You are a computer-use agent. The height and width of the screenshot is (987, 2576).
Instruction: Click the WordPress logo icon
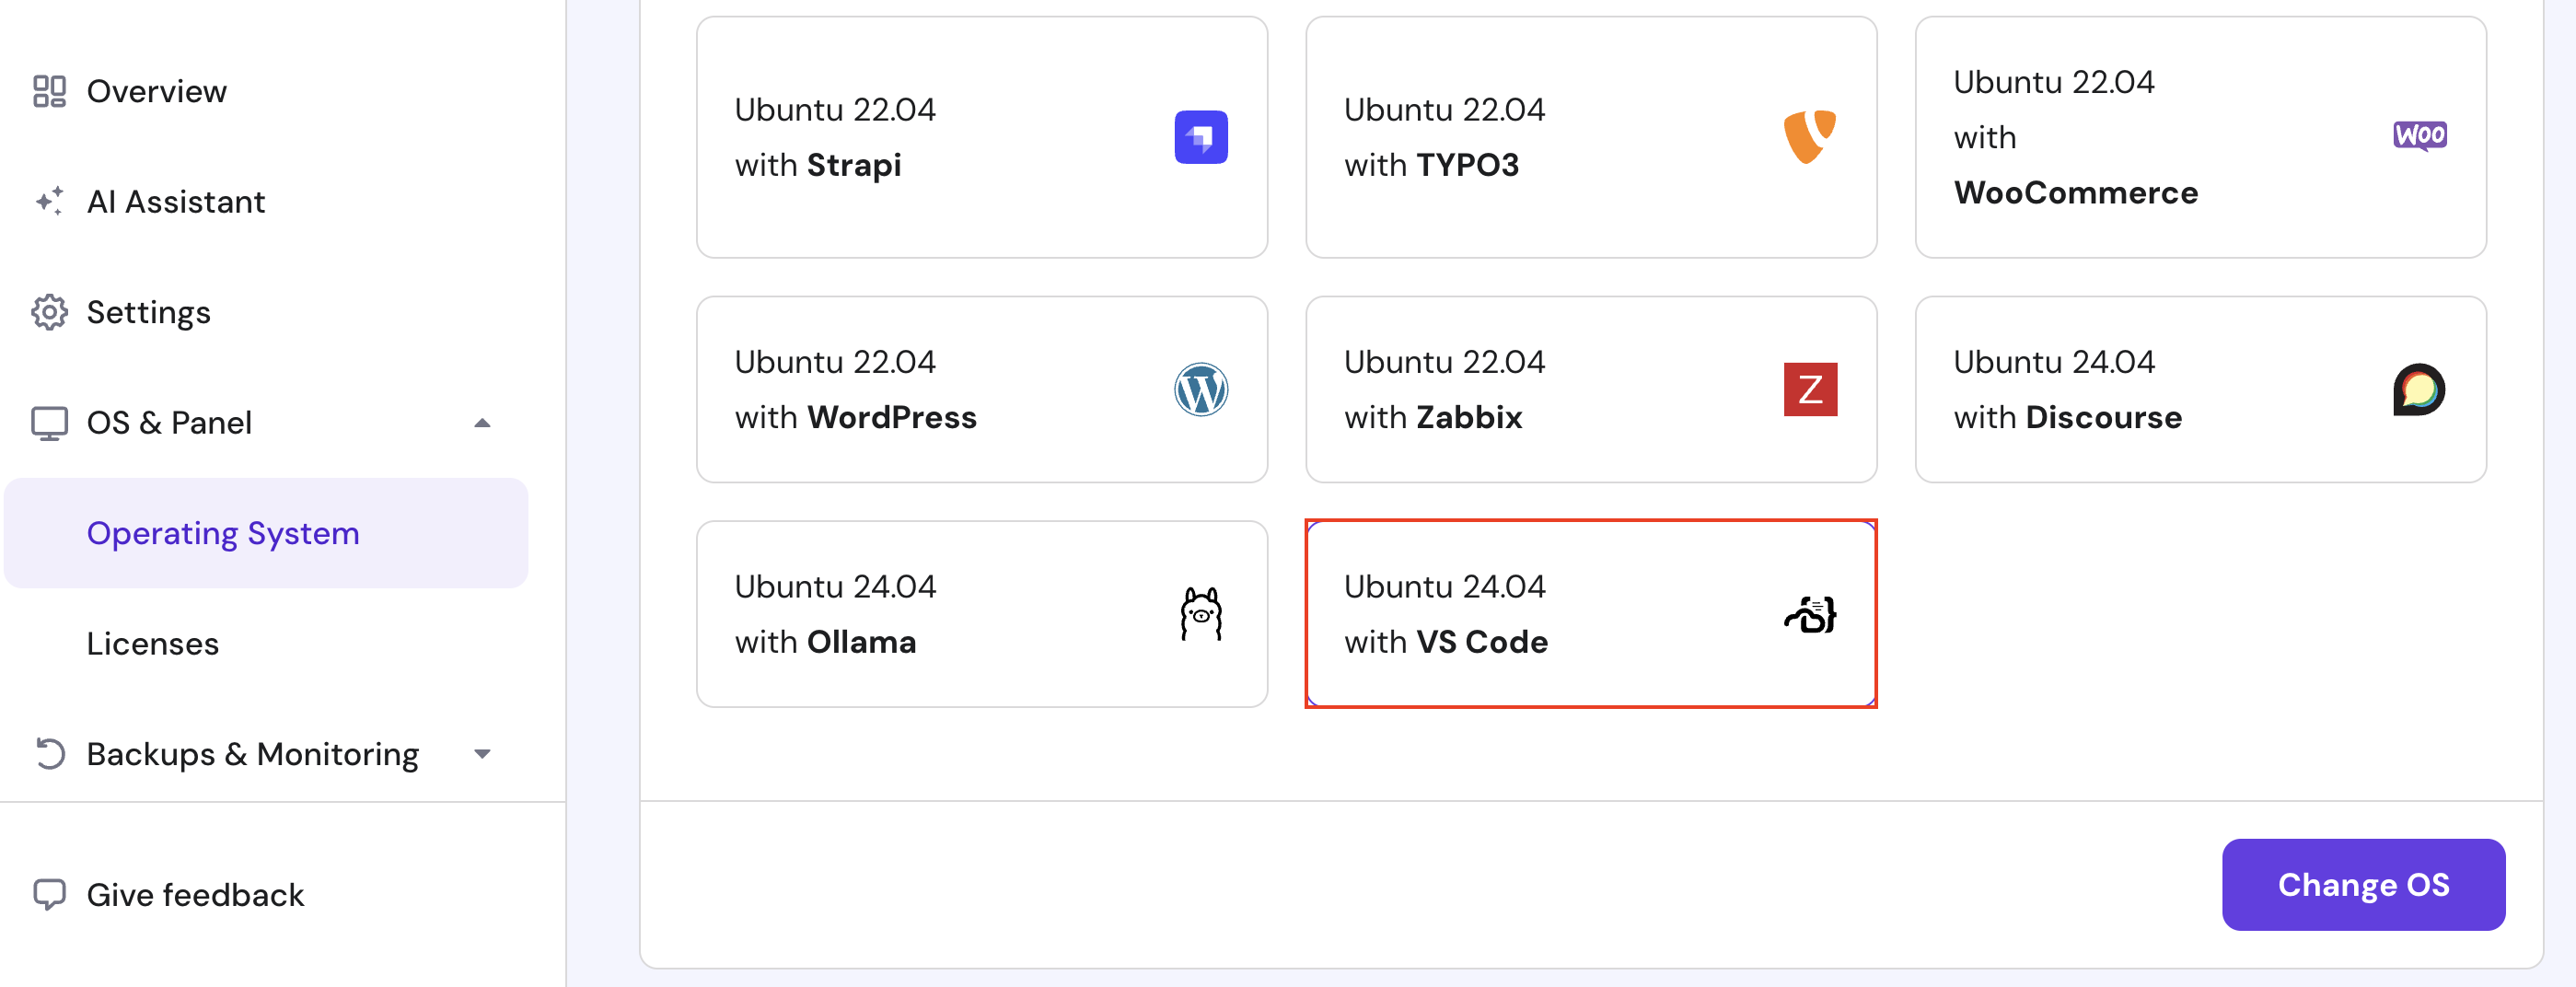click(x=1200, y=389)
